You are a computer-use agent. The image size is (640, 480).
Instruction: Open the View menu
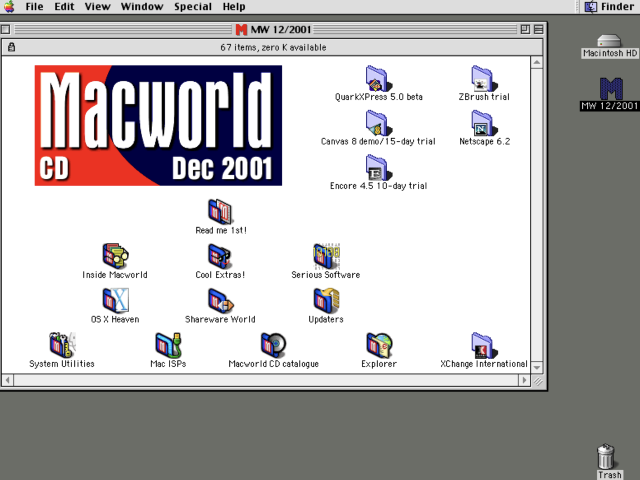(x=98, y=7)
